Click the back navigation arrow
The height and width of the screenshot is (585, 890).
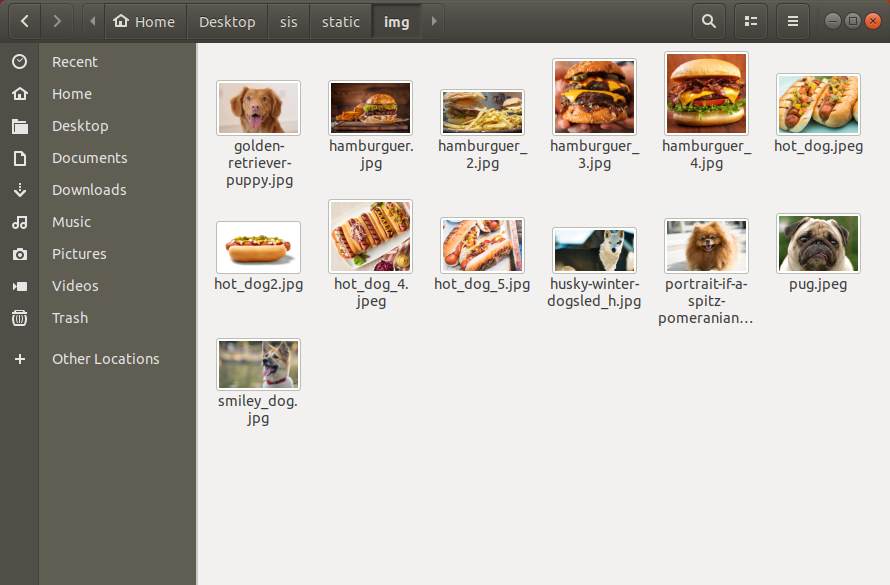24,20
